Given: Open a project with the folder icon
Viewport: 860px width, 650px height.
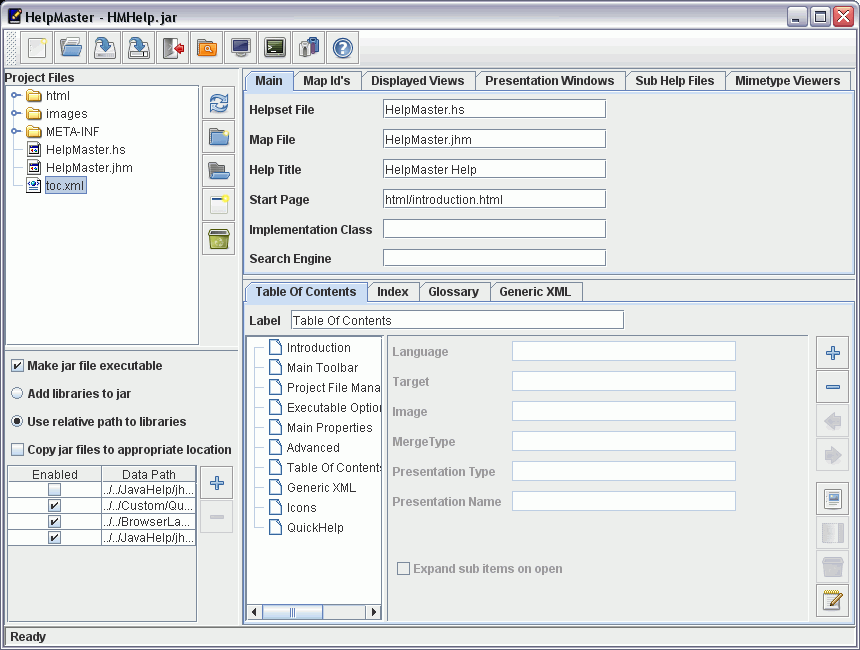Looking at the screenshot, I should click(71, 47).
